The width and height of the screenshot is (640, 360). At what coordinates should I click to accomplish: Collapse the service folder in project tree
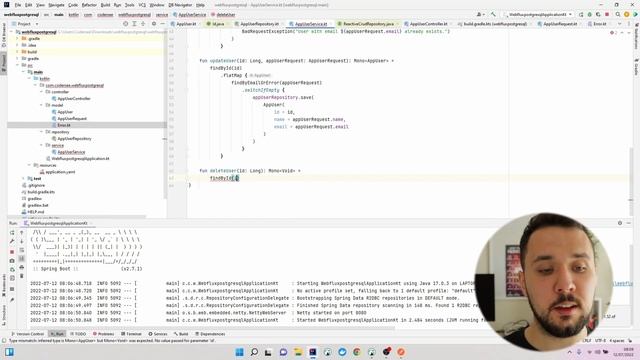42,145
